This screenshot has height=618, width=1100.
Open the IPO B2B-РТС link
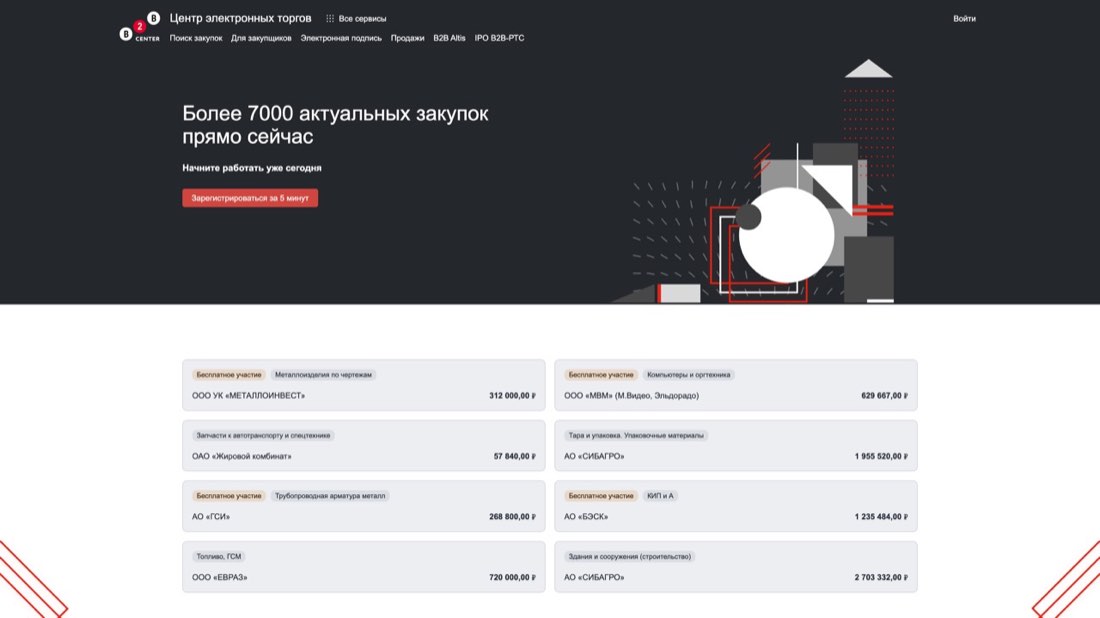pyautogui.click(x=499, y=39)
